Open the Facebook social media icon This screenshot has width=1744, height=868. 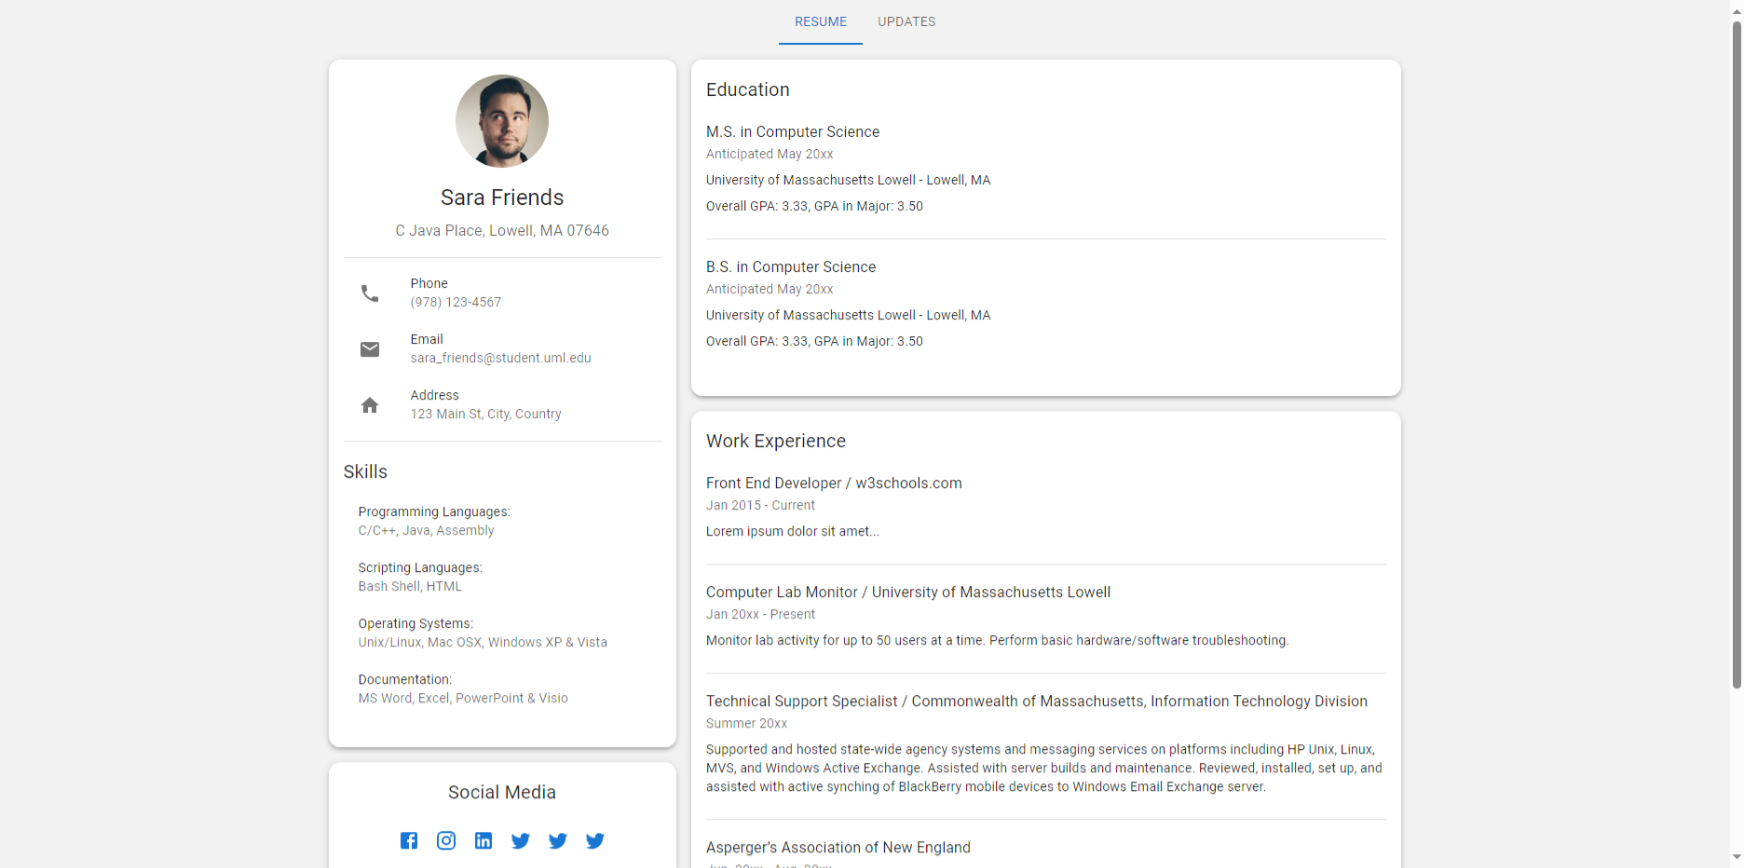409,840
